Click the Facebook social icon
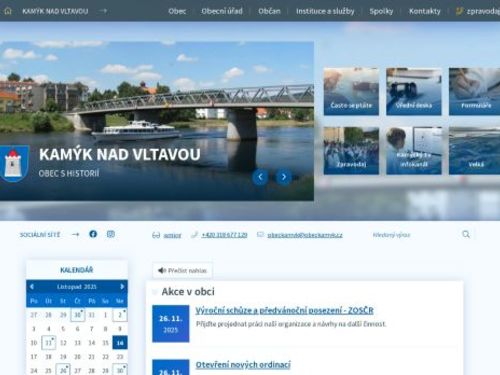The width and height of the screenshot is (500, 375). [x=93, y=234]
